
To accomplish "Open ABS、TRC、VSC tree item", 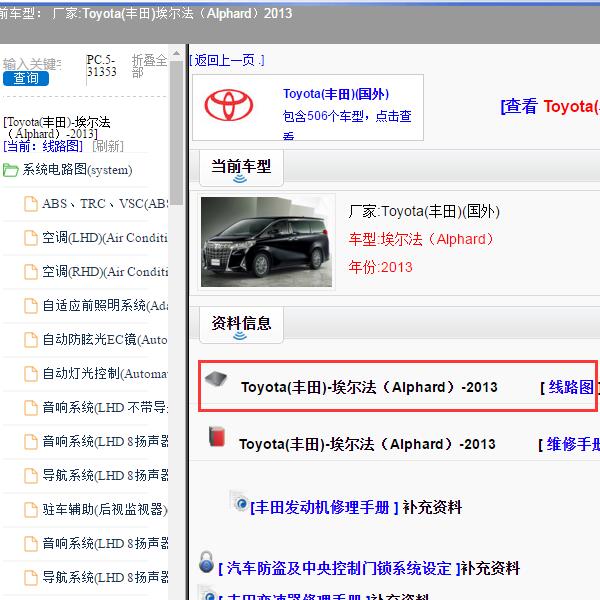I will 105,204.
